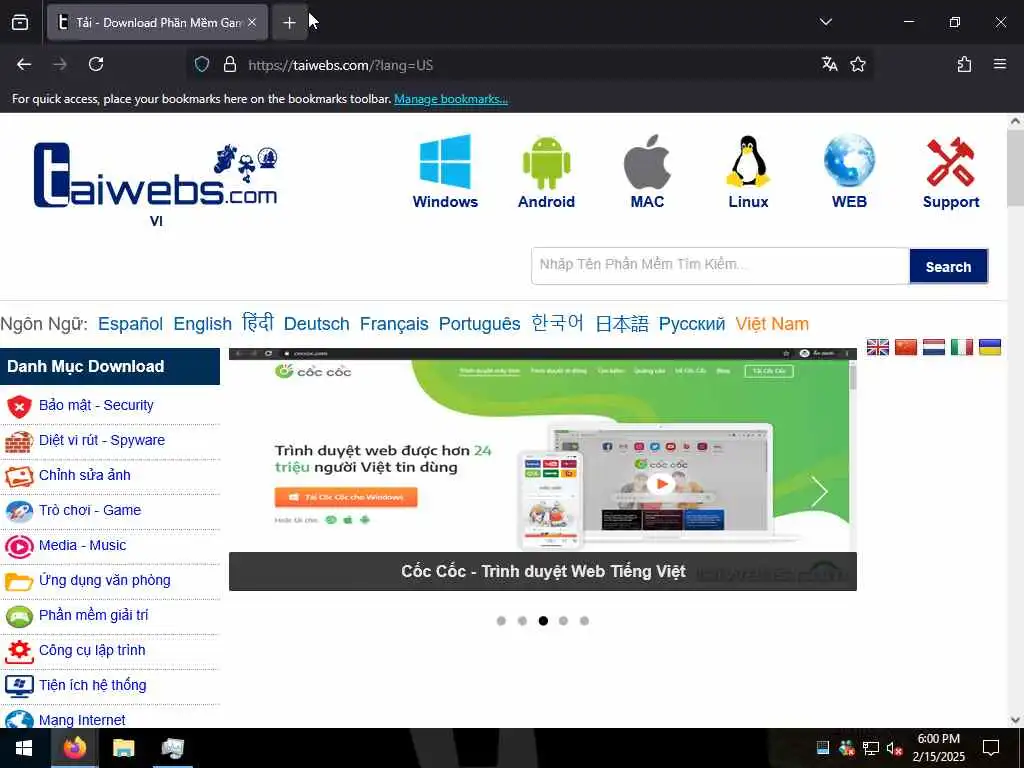Click the Media - Music play icon
The image size is (1024, 768).
point(19,546)
